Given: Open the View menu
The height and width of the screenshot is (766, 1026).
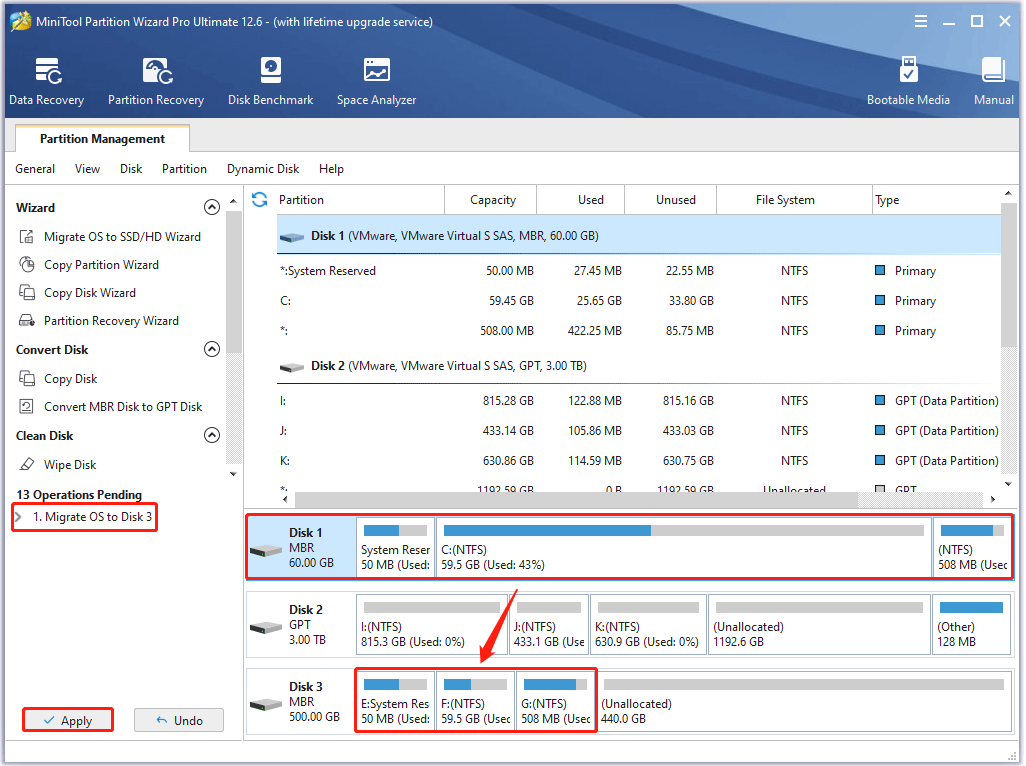Looking at the screenshot, I should (x=87, y=169).
